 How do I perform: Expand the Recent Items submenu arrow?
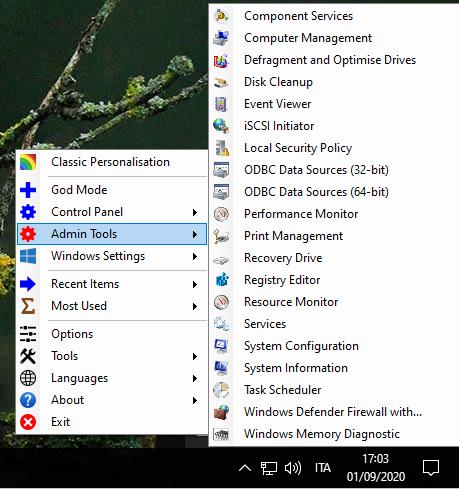(x=195, y=284)
